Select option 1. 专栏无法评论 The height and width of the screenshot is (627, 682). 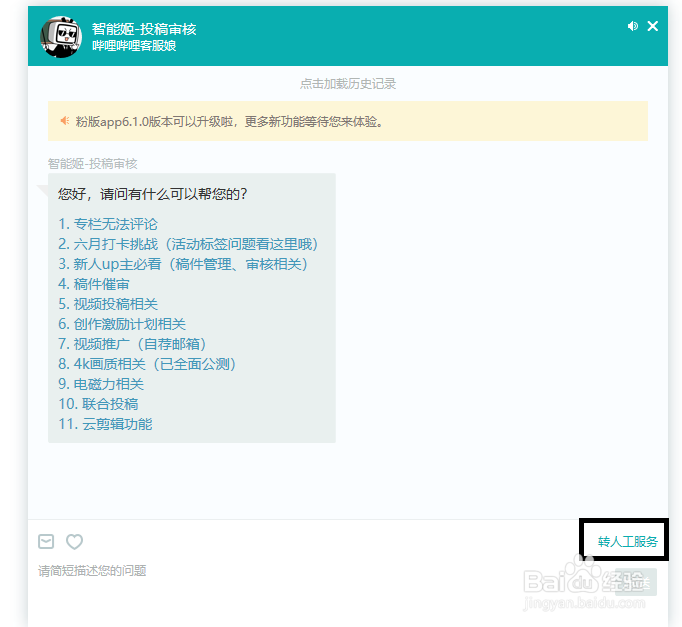[x=108, y=224]
